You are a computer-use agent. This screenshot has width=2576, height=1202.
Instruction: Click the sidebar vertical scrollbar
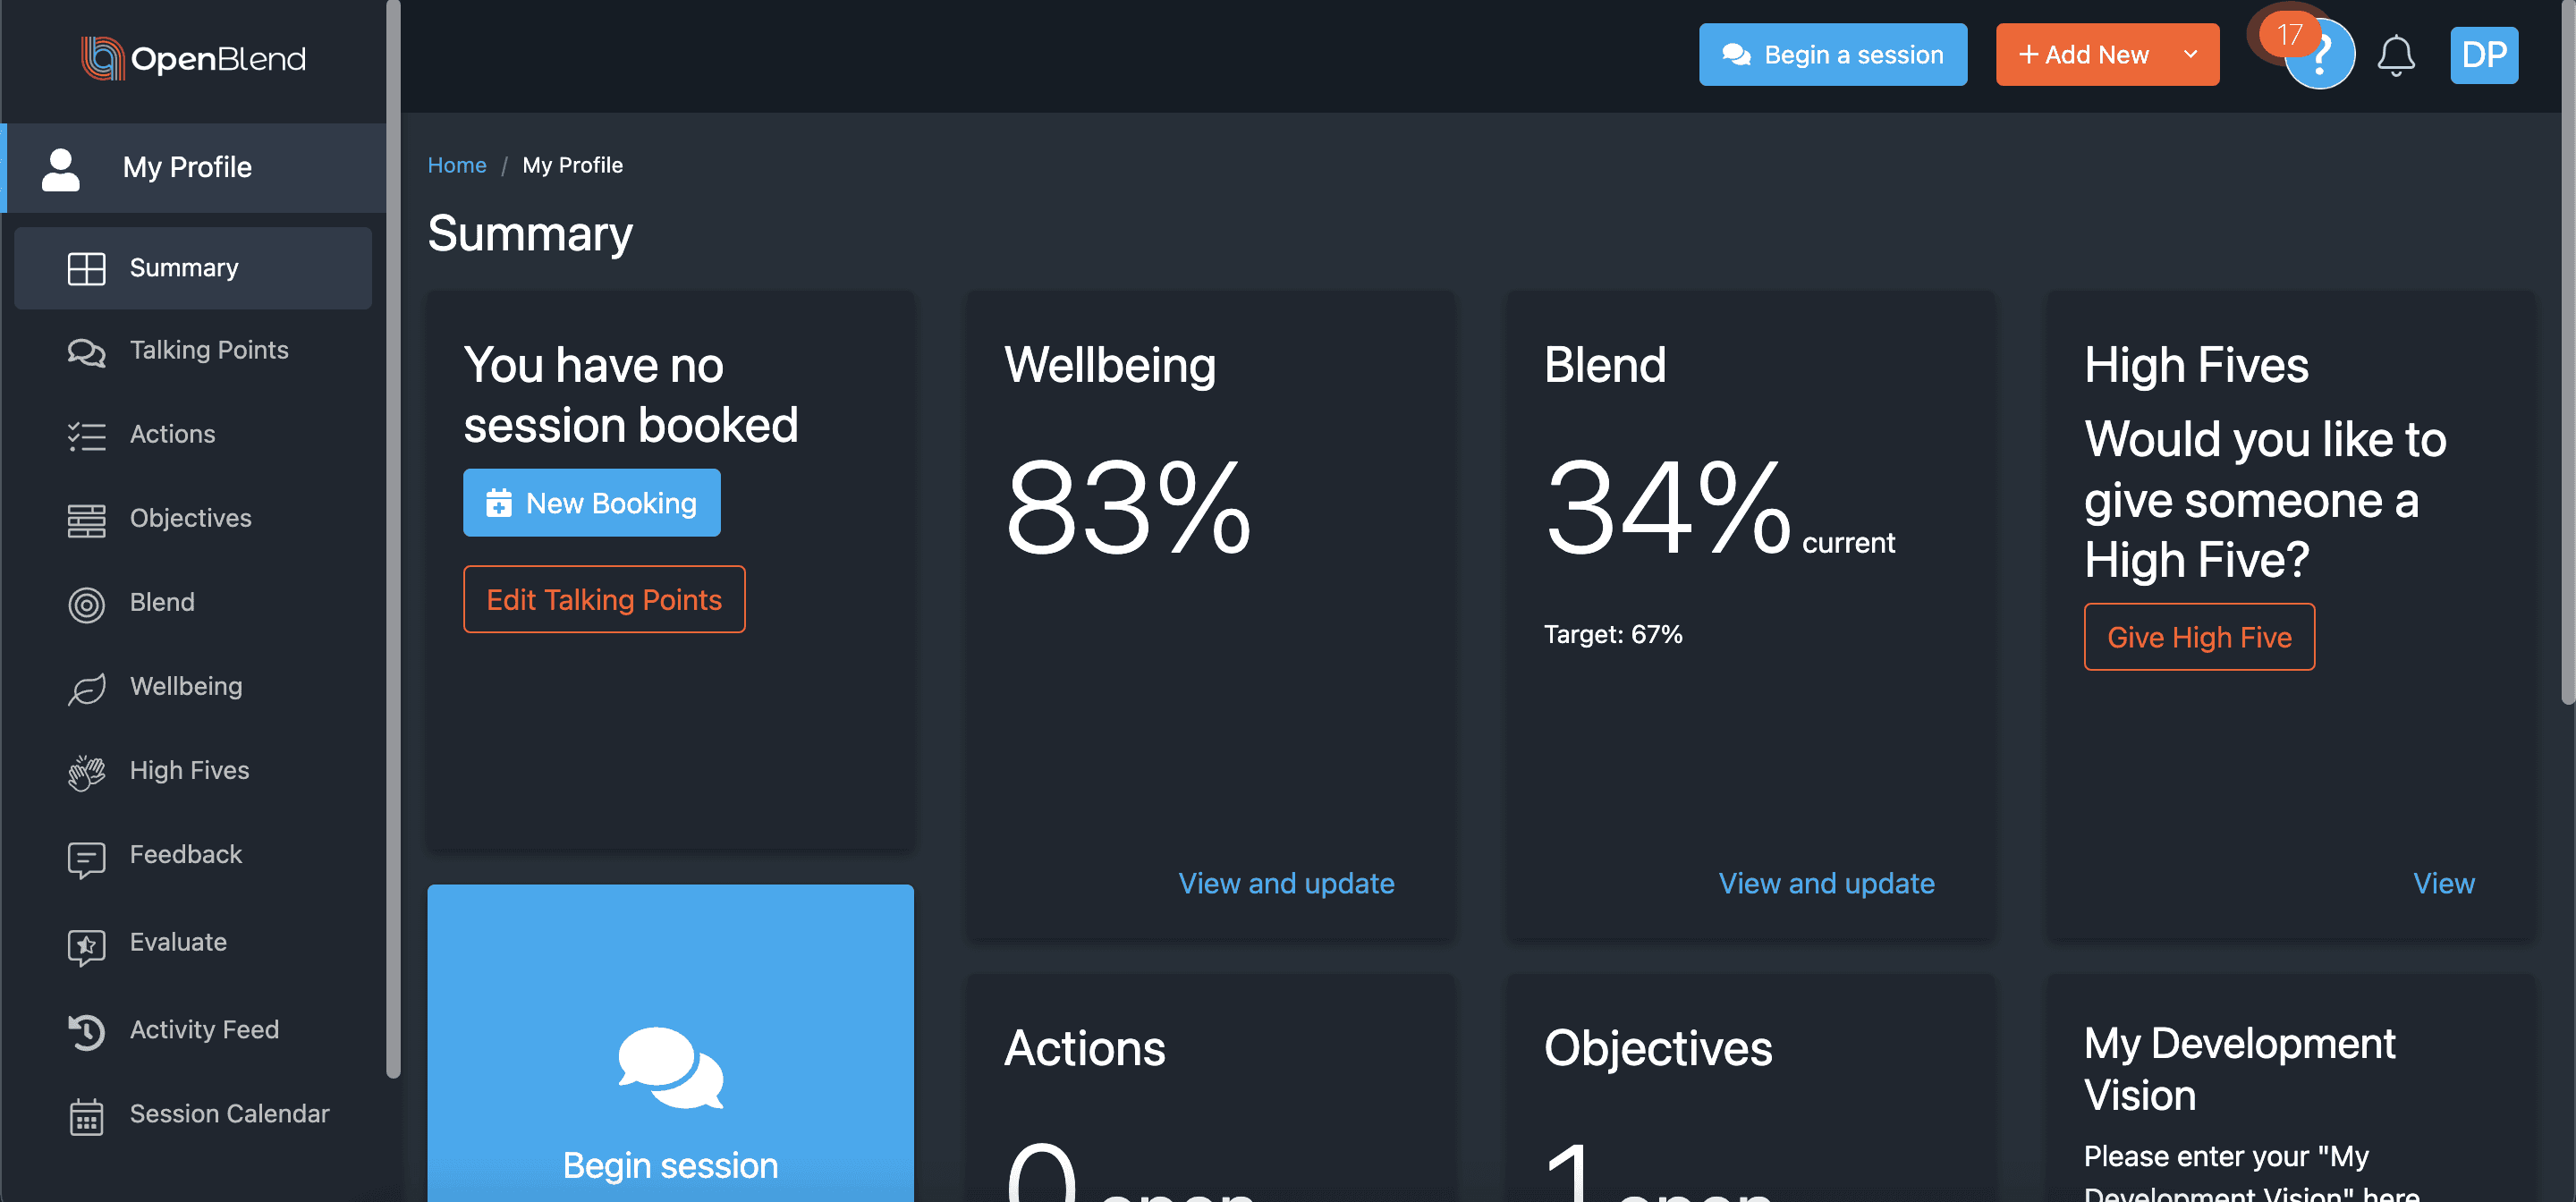(x=393, y=540)
